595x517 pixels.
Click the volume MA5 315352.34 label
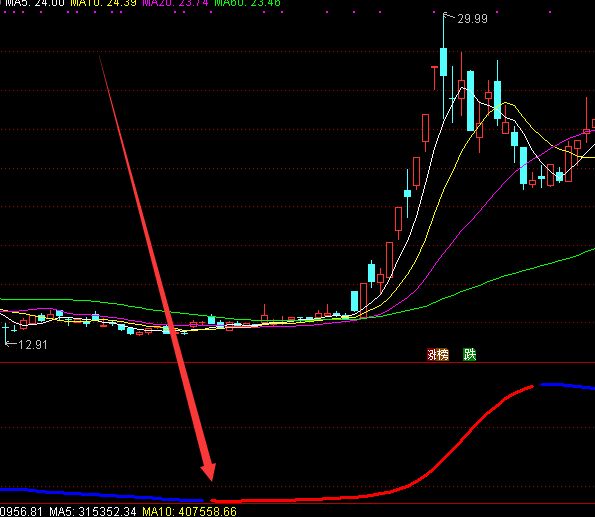[x=93, y=511]
